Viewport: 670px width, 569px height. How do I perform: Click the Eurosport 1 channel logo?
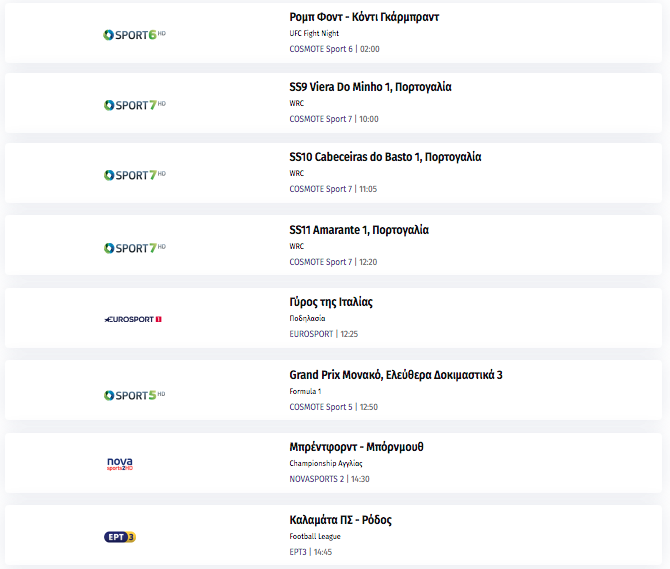coord(133,319)
